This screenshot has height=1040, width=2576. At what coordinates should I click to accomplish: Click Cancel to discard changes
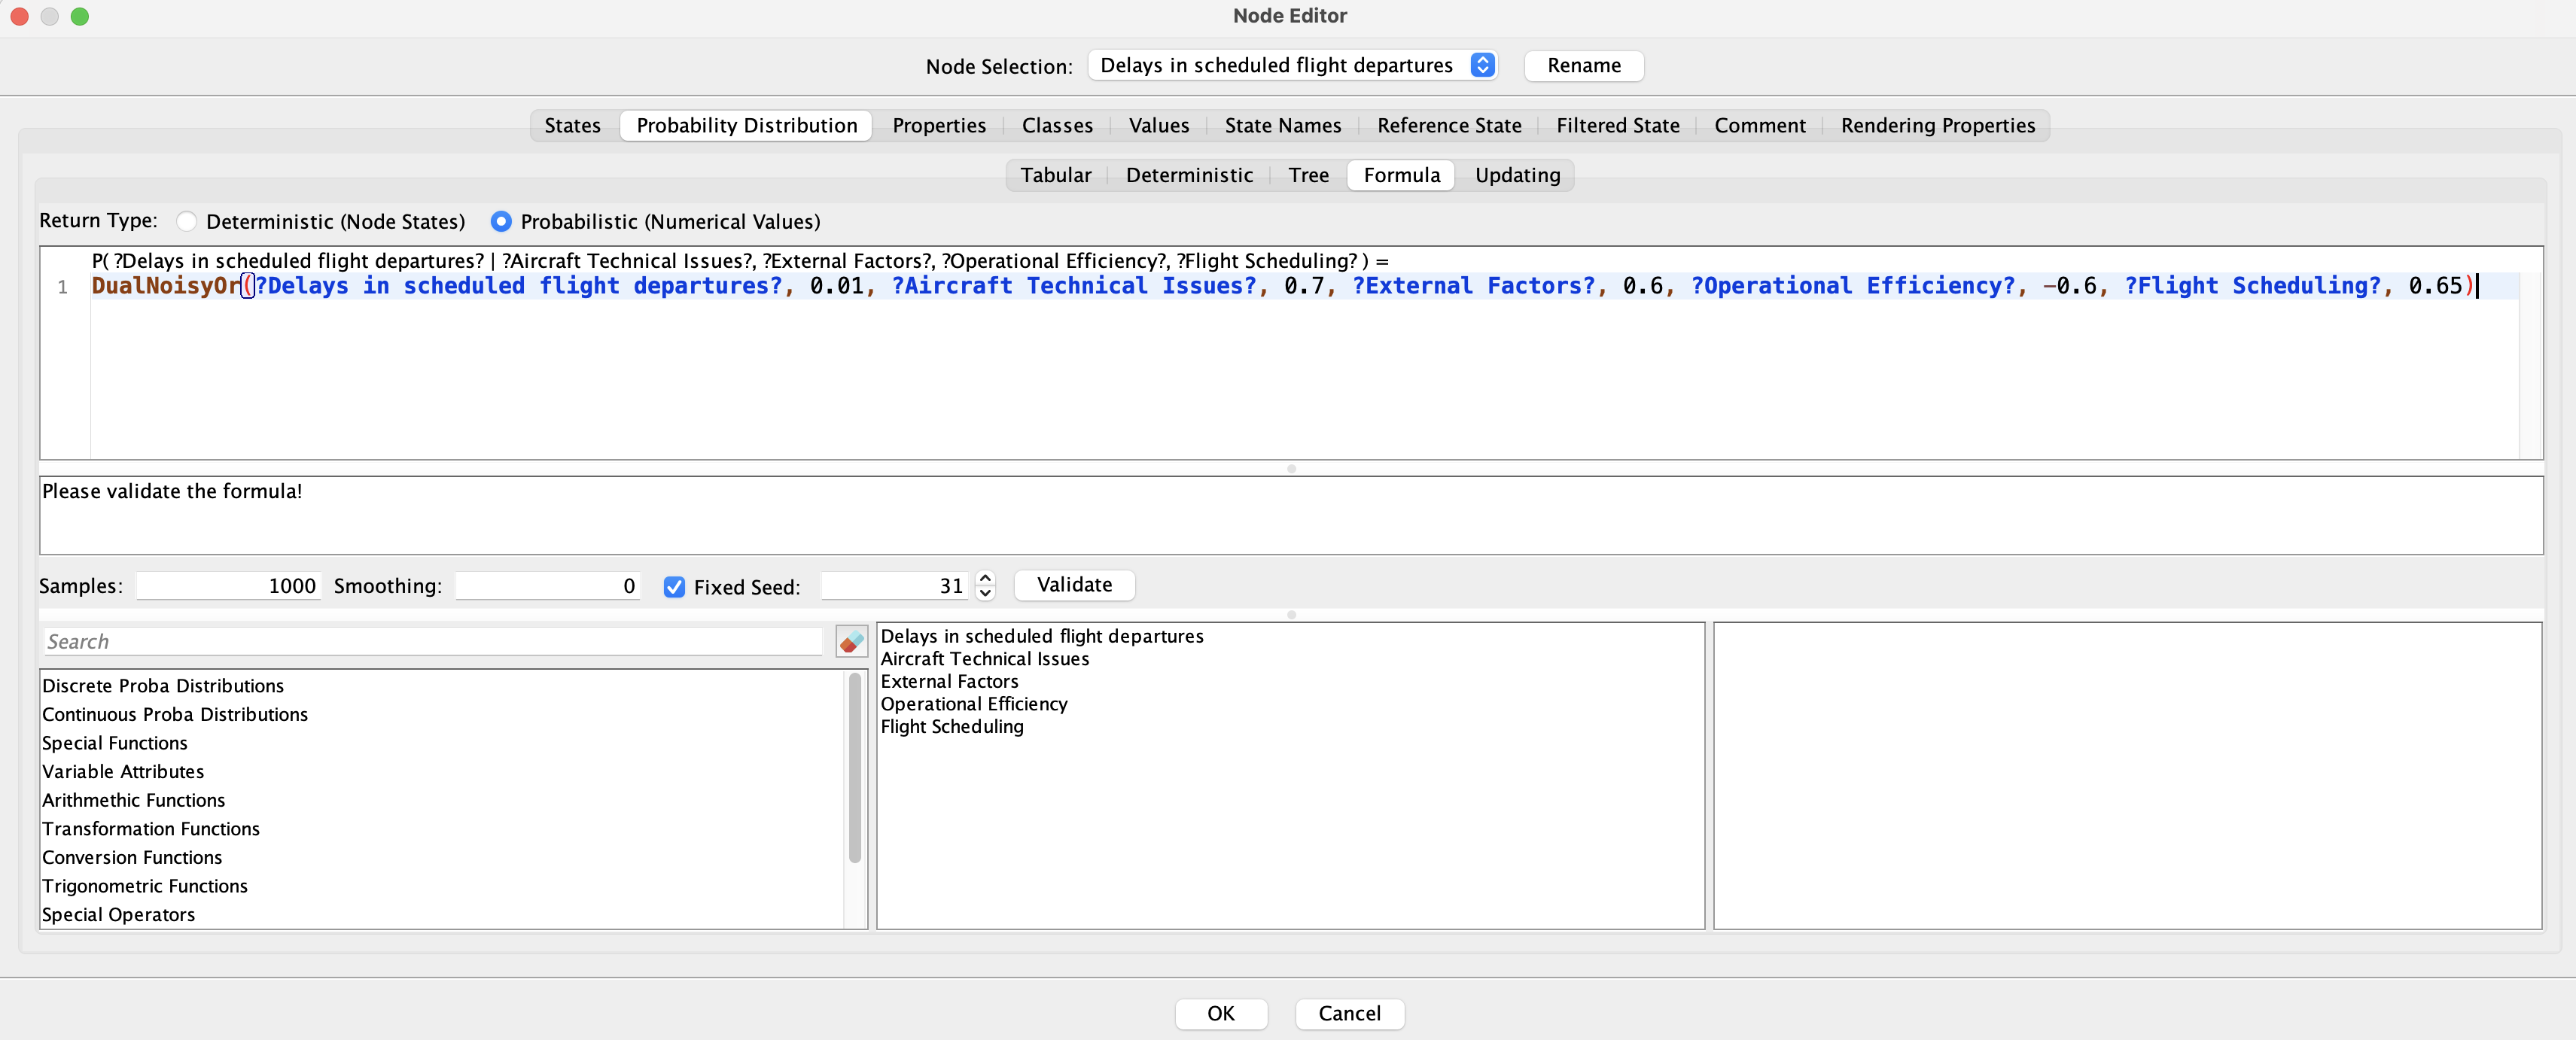pyautogui.click(x=1349, y=1013)
